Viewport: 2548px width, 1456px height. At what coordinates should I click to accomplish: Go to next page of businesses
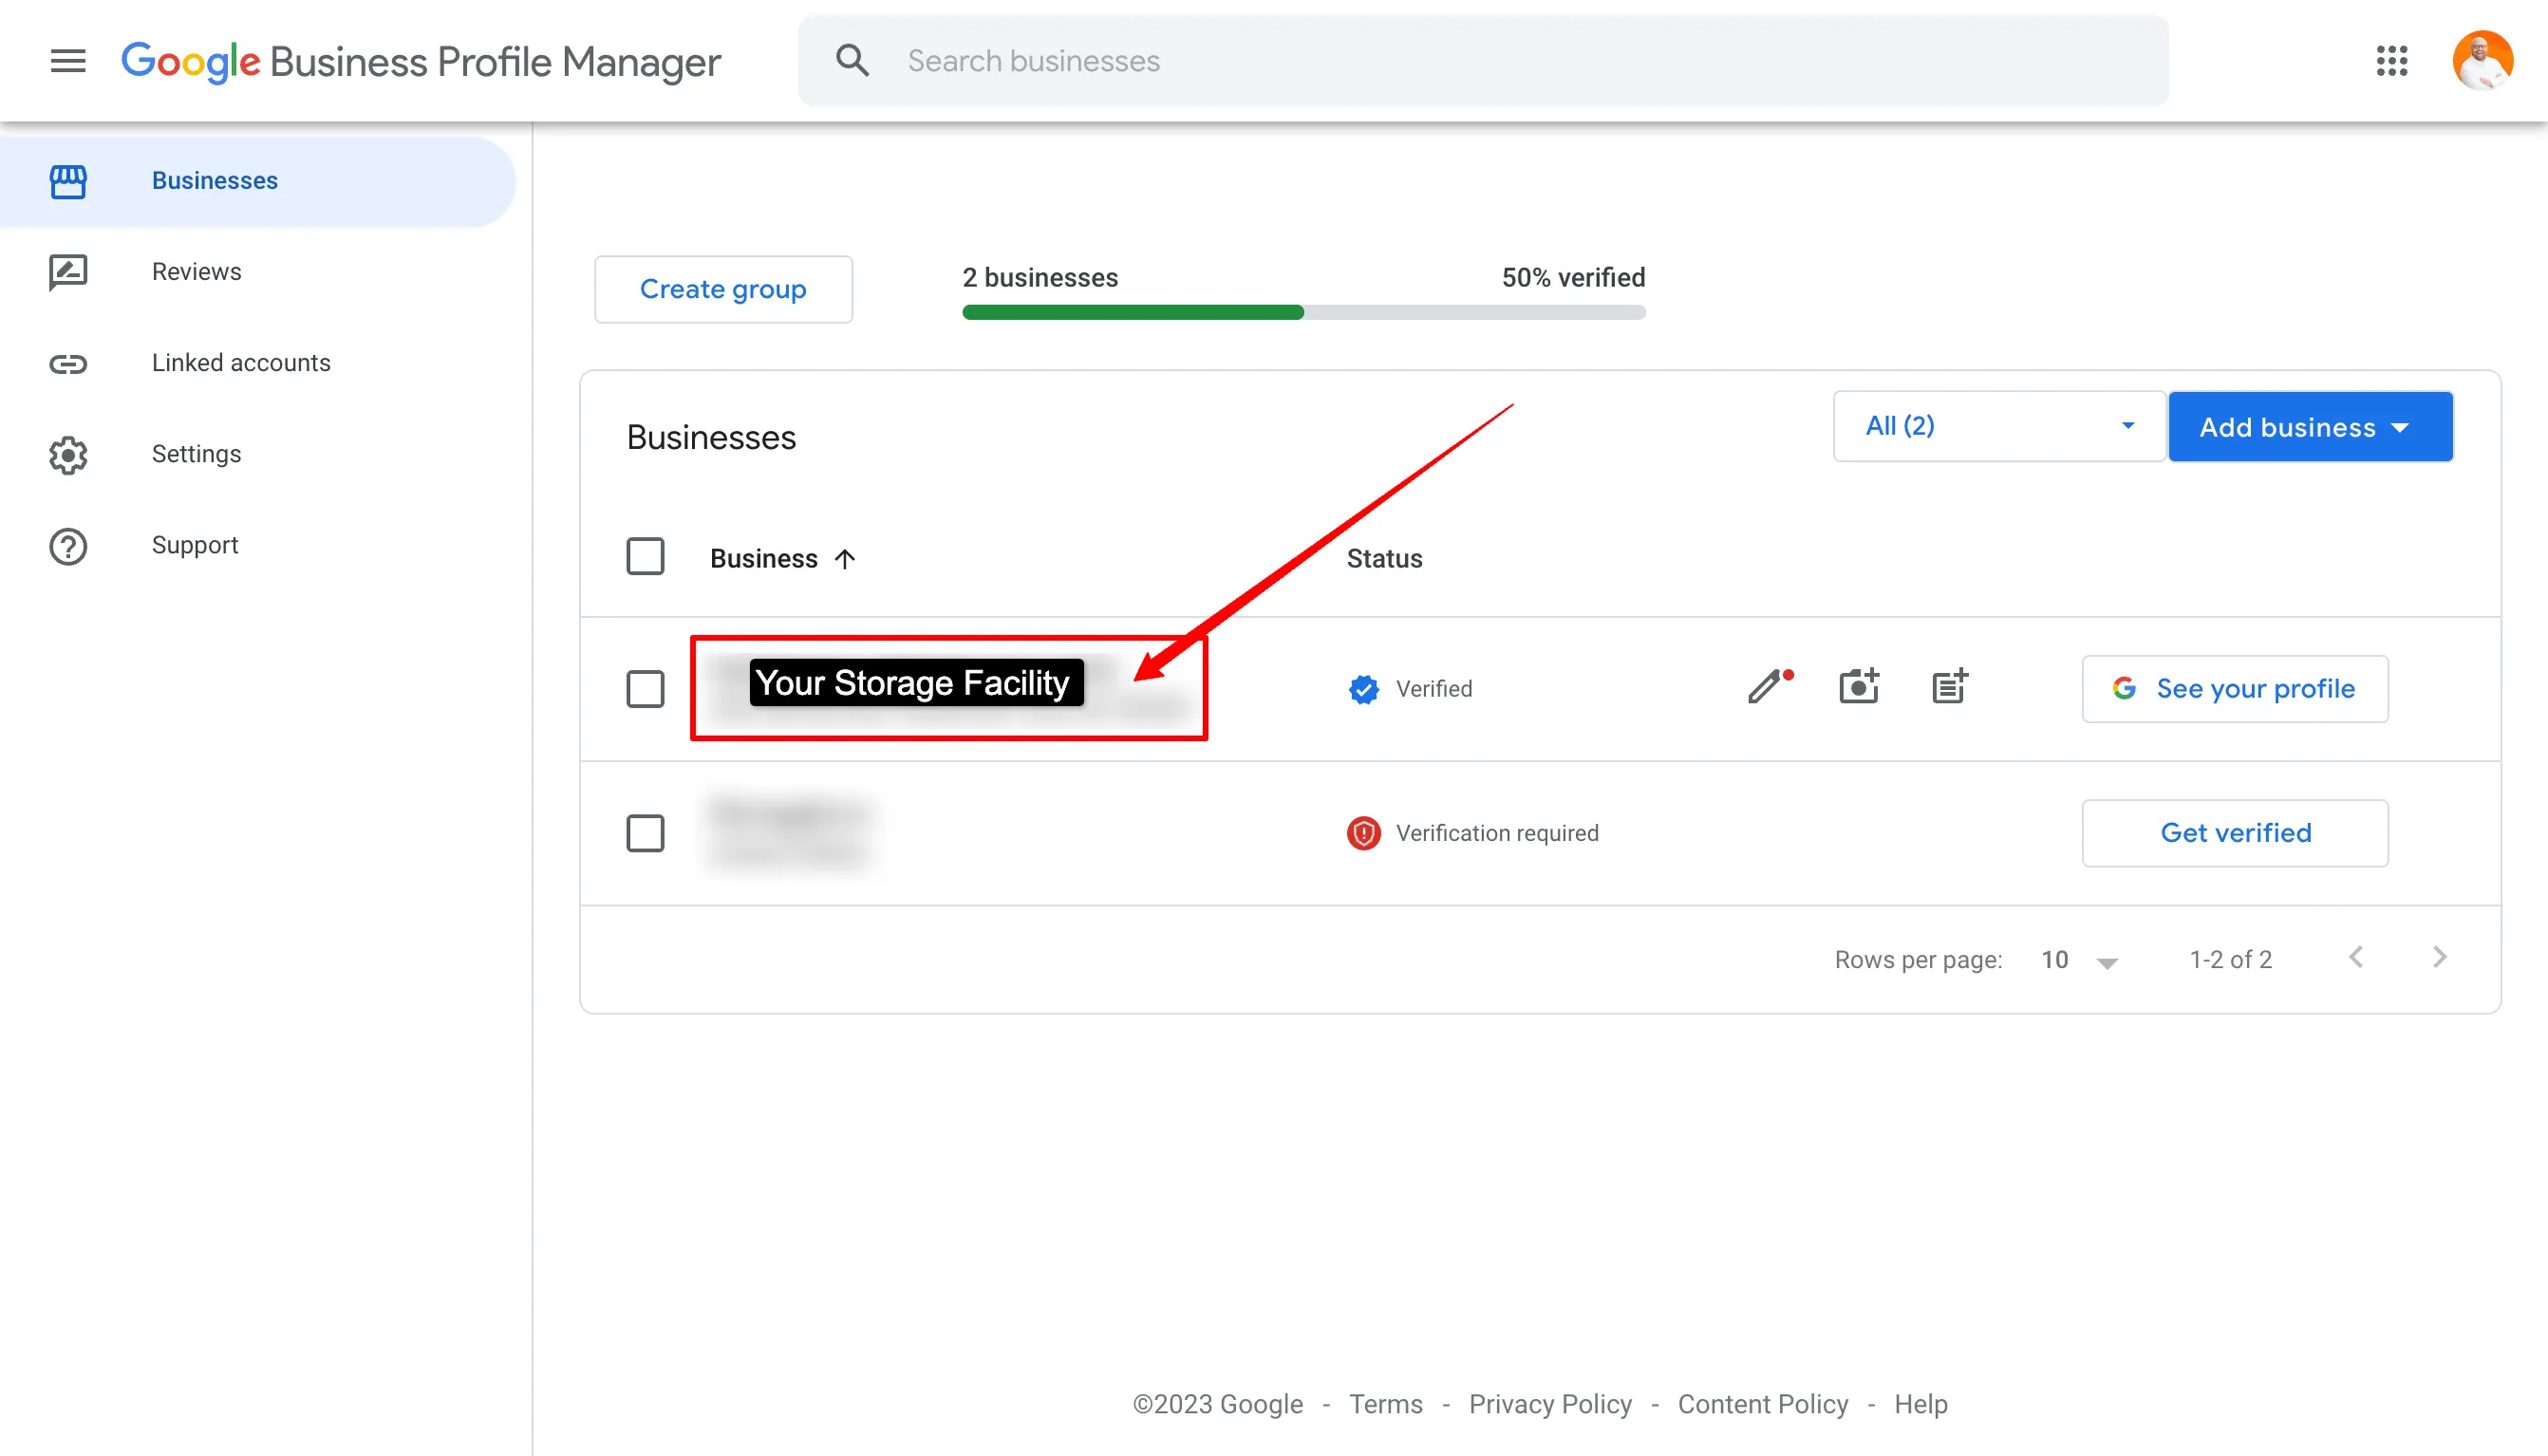point(2440,958)
